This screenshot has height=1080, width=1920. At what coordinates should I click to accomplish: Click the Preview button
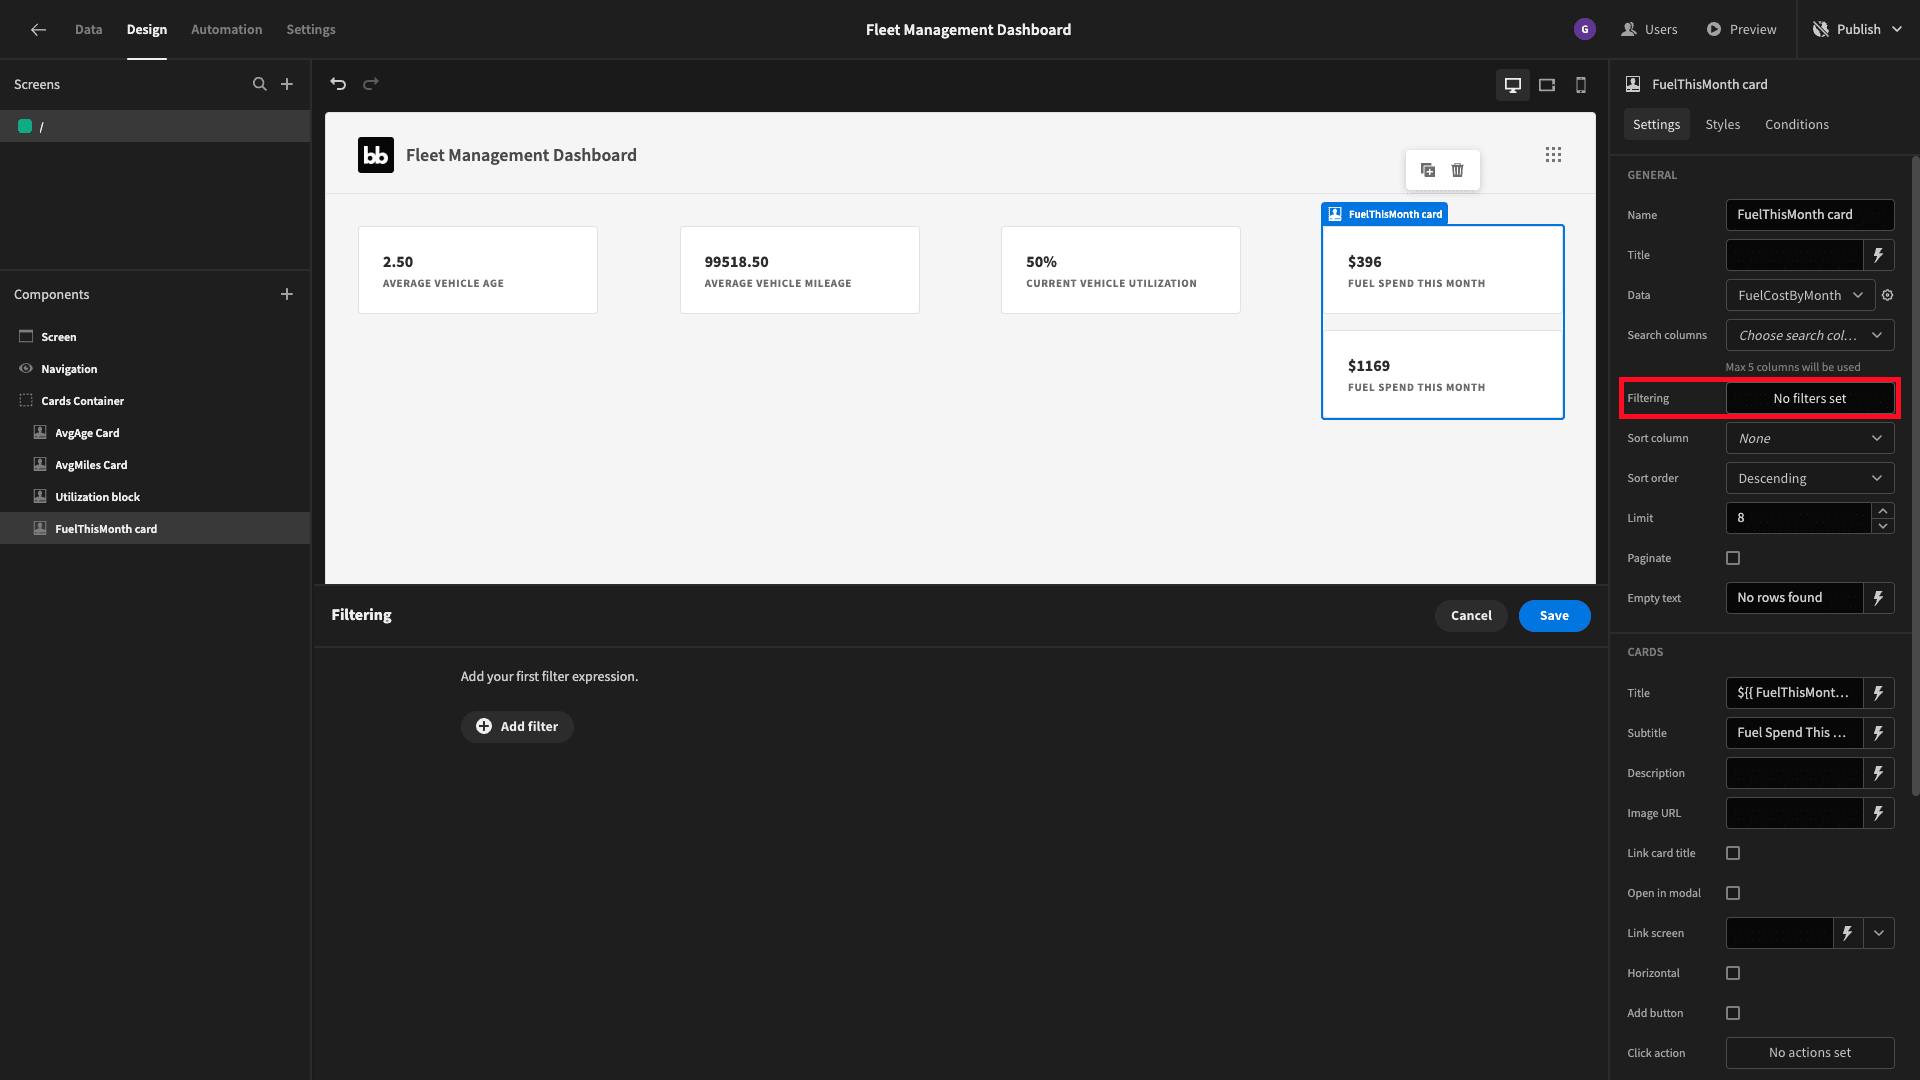[x=1741, y=30]
